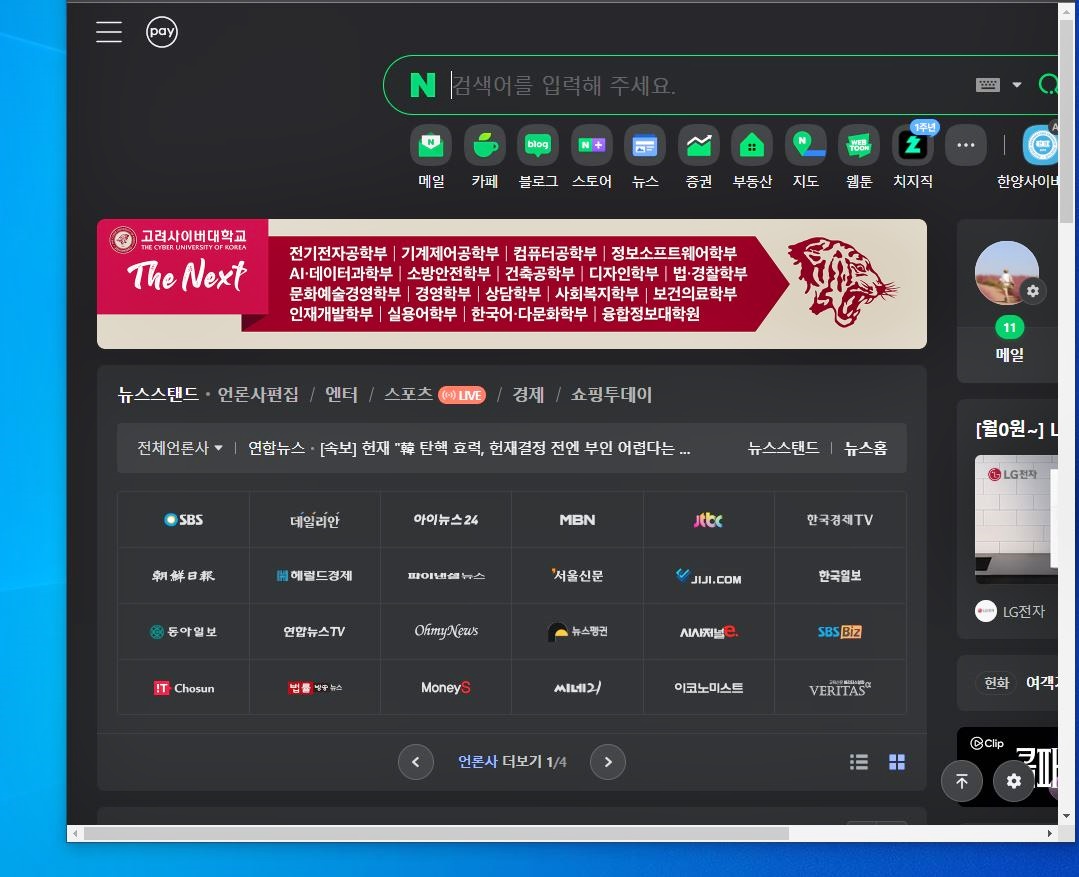Select the 뉴스스탠드 tab
The image size is (1079, 877).
[x=158, y=394]
